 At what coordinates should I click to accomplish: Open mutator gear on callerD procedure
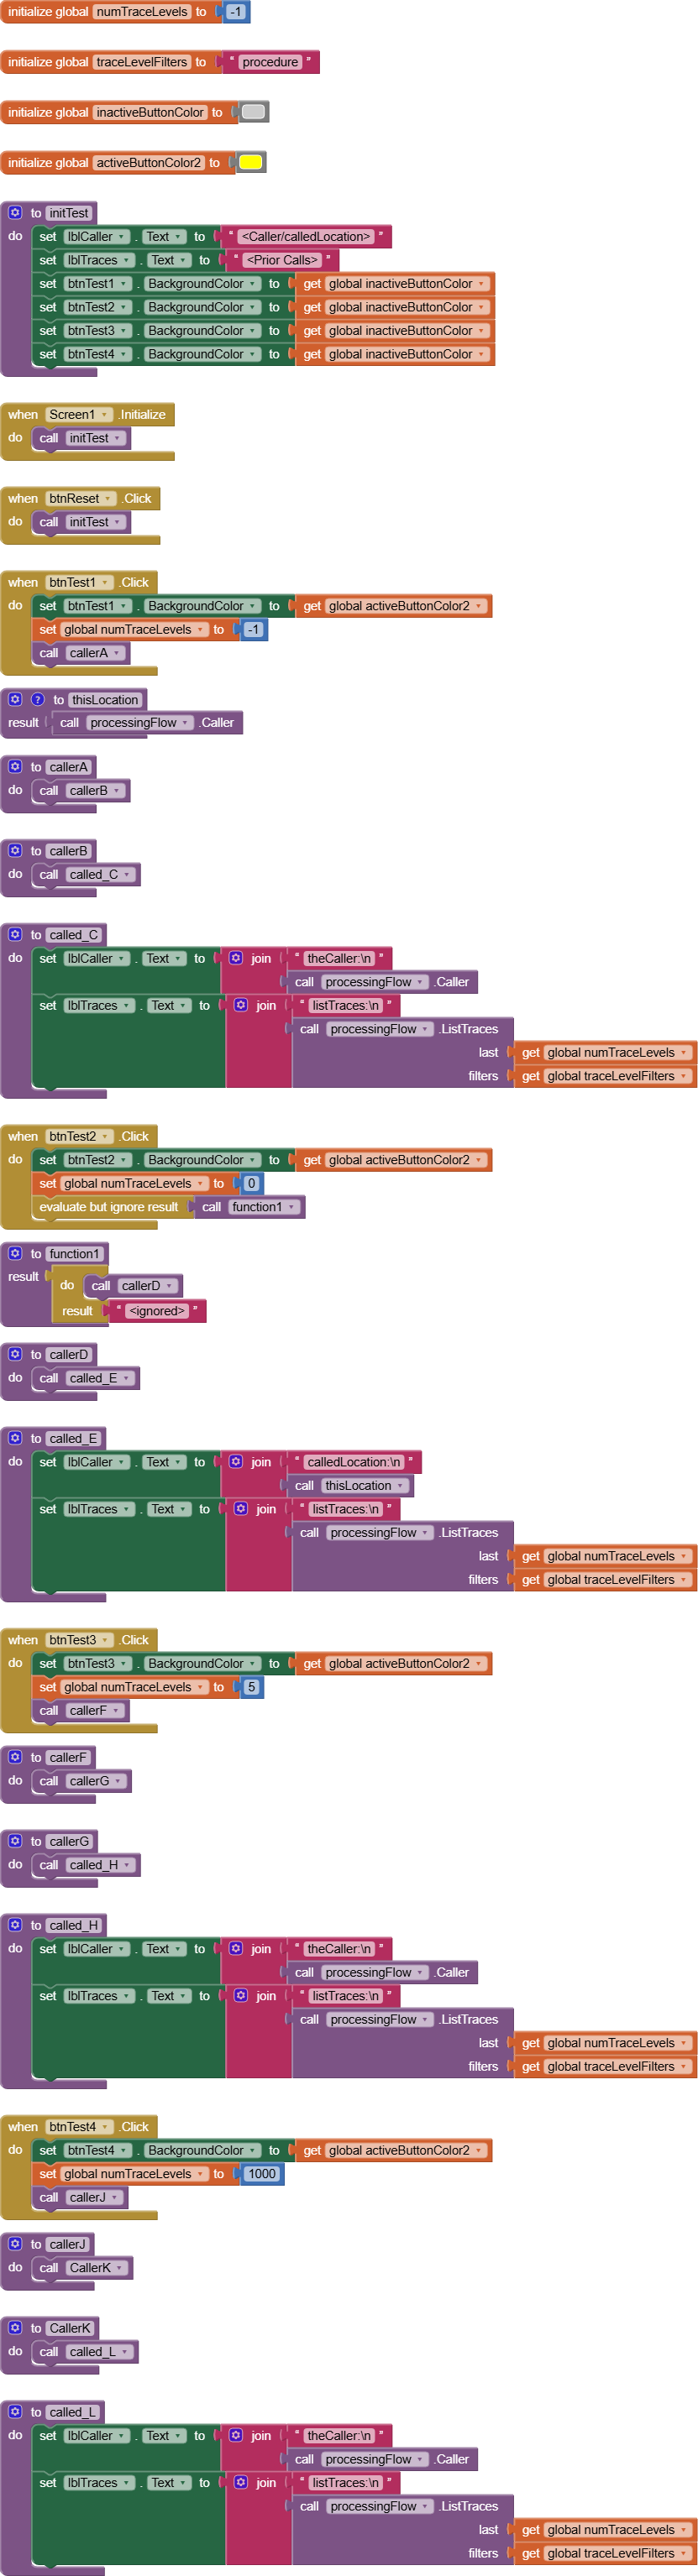point(15,1355)
